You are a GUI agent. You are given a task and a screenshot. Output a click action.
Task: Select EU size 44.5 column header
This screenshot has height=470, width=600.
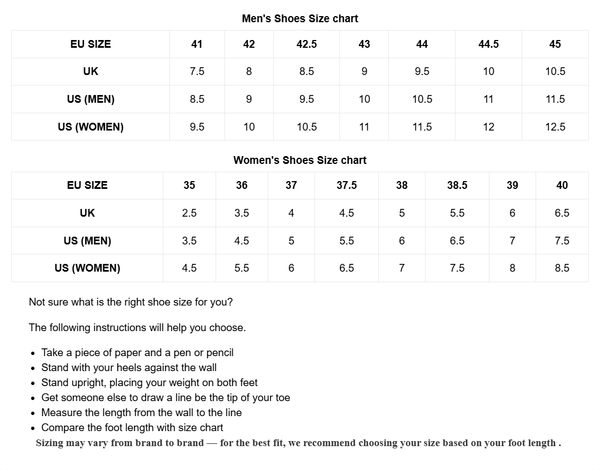[488, 44]
